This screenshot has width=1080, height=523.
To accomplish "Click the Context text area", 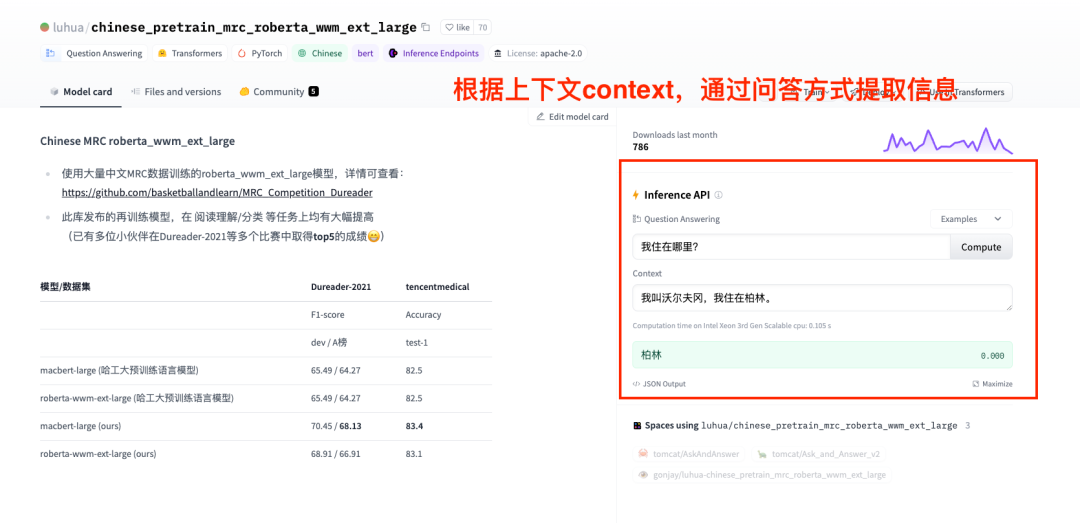I will (822, 298).
